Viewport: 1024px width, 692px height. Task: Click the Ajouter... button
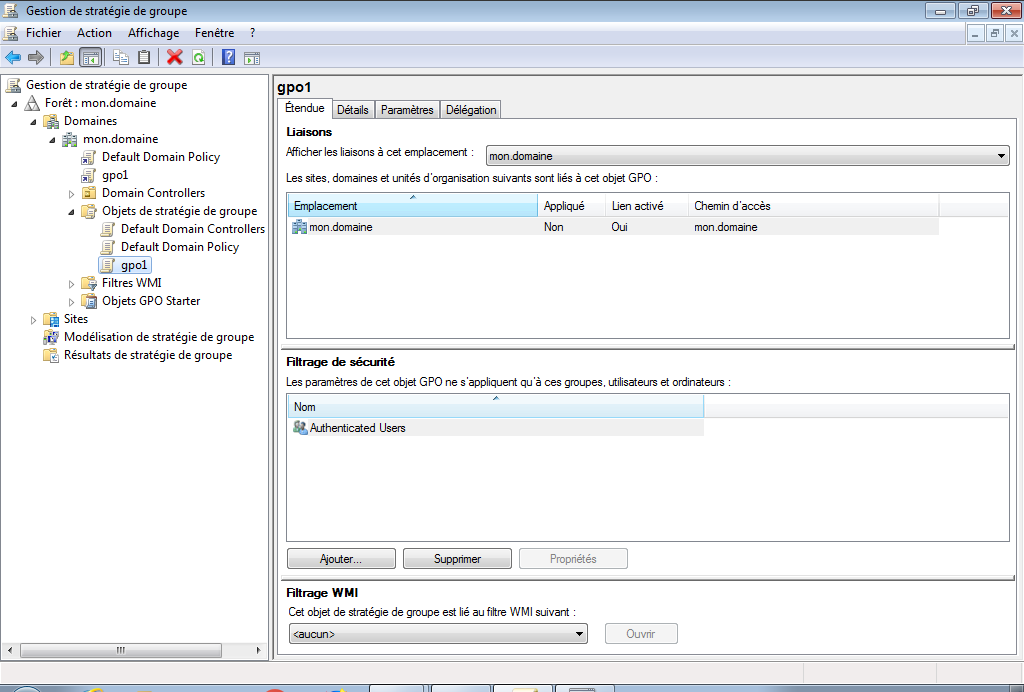coord(341,559)
